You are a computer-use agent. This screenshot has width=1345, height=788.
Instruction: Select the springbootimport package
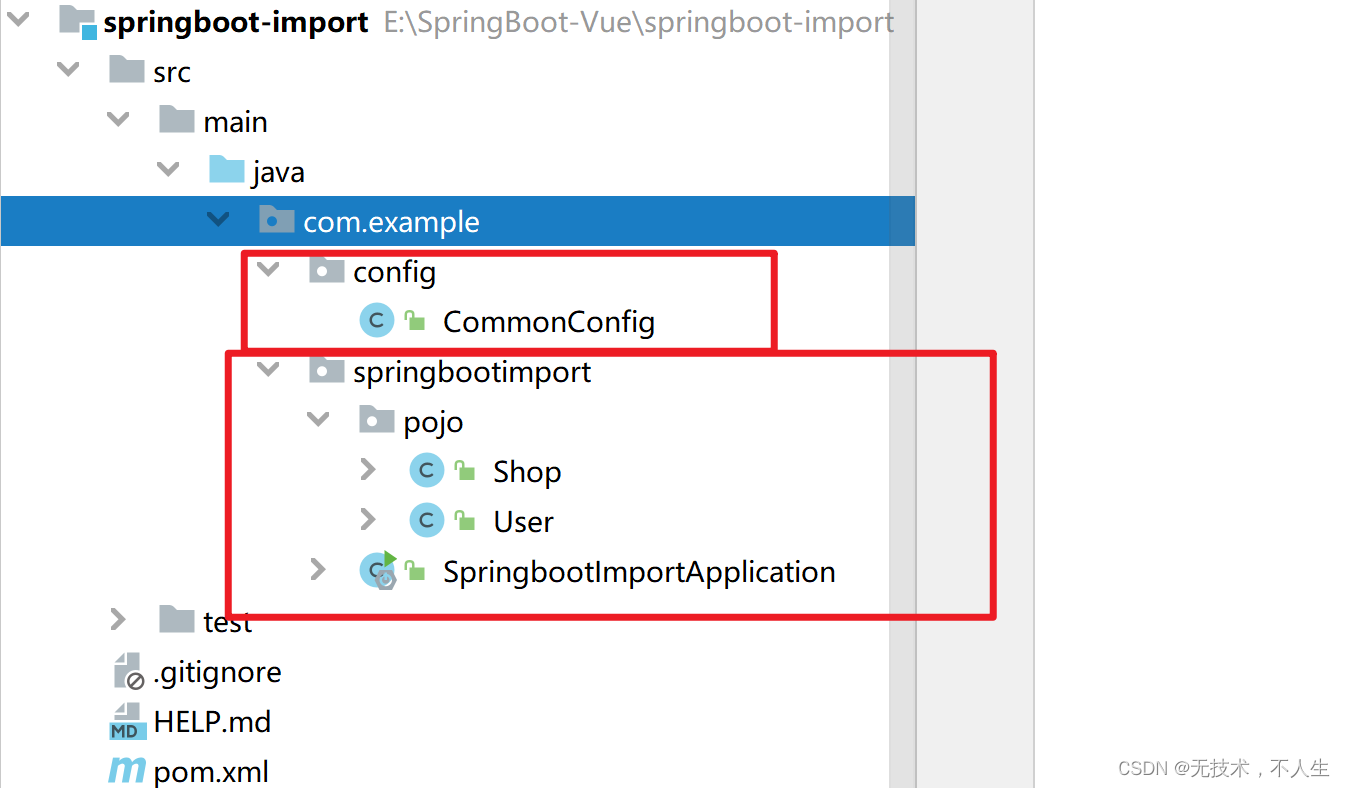472,372
